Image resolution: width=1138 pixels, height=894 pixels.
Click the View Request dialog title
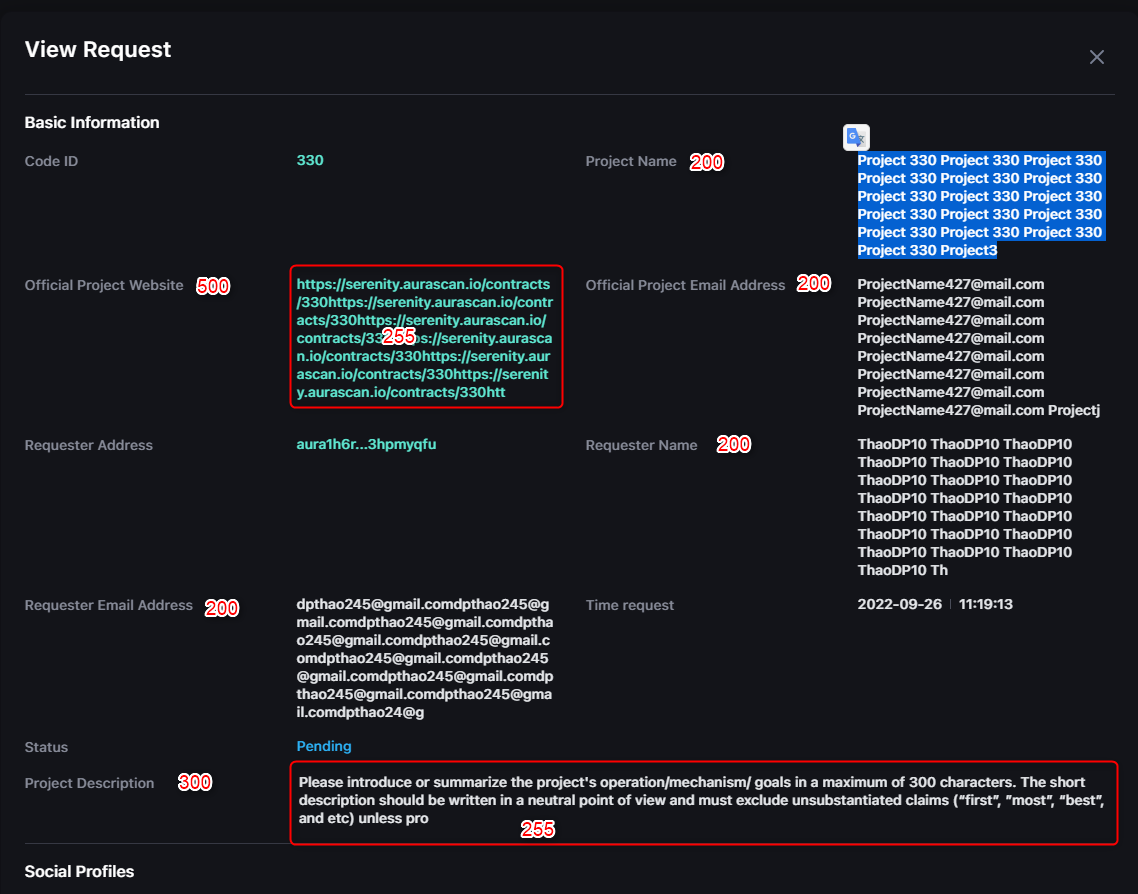pyautogui.click(x=97, y=48)
